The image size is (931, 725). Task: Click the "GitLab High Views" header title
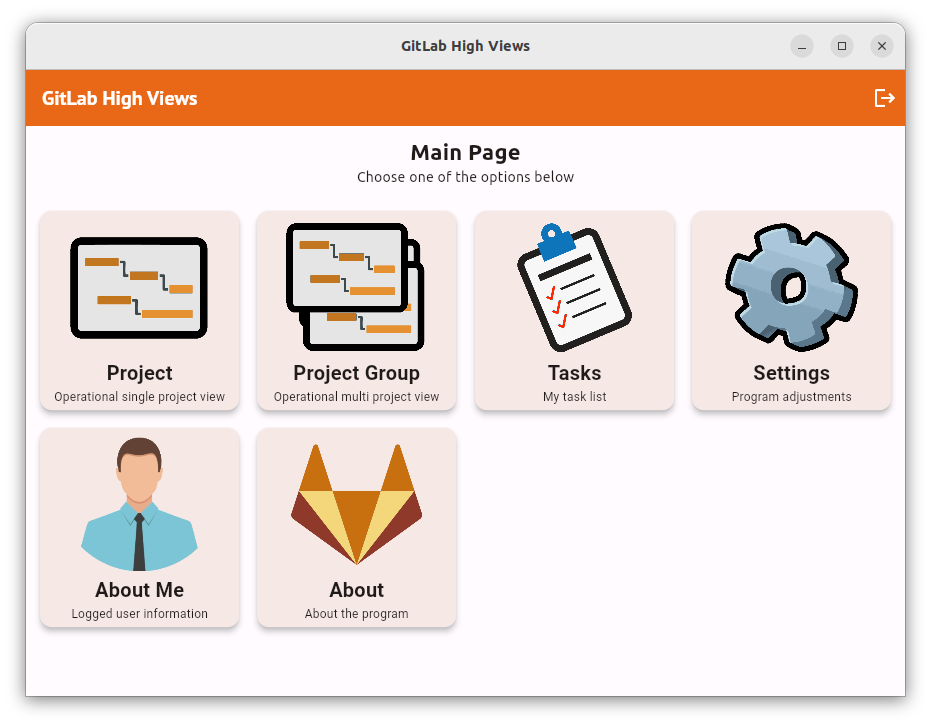[x=119, y=98]
